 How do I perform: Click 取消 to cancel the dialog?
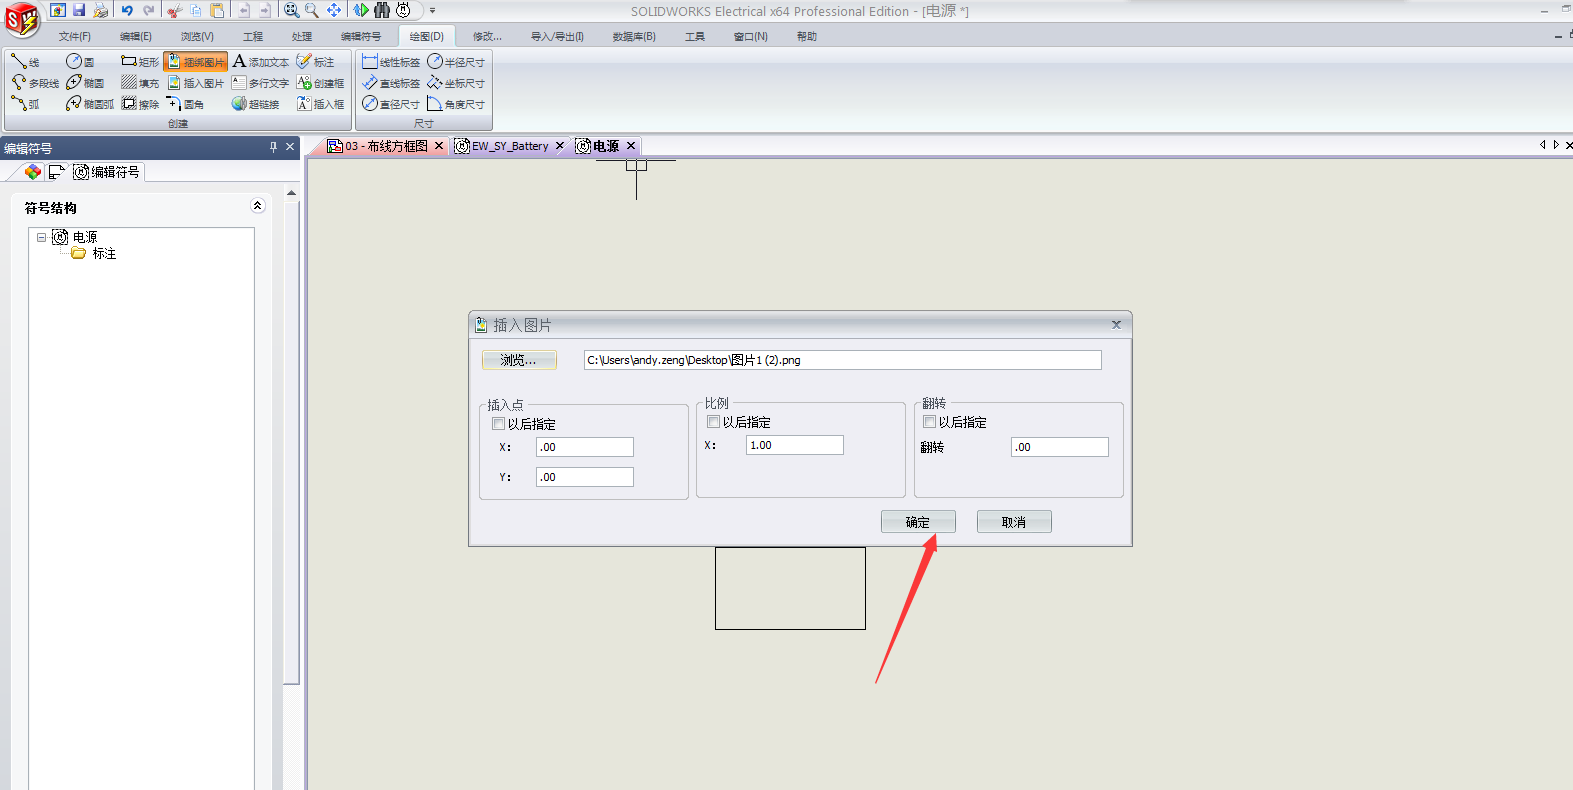coord(1014,522)
